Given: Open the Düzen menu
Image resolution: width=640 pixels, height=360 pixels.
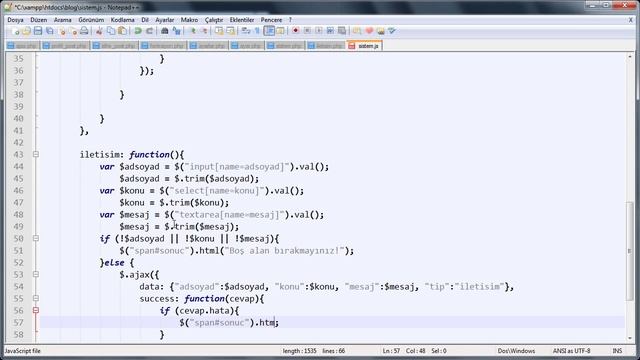Looking at the screenshot, I should point(38,20).
